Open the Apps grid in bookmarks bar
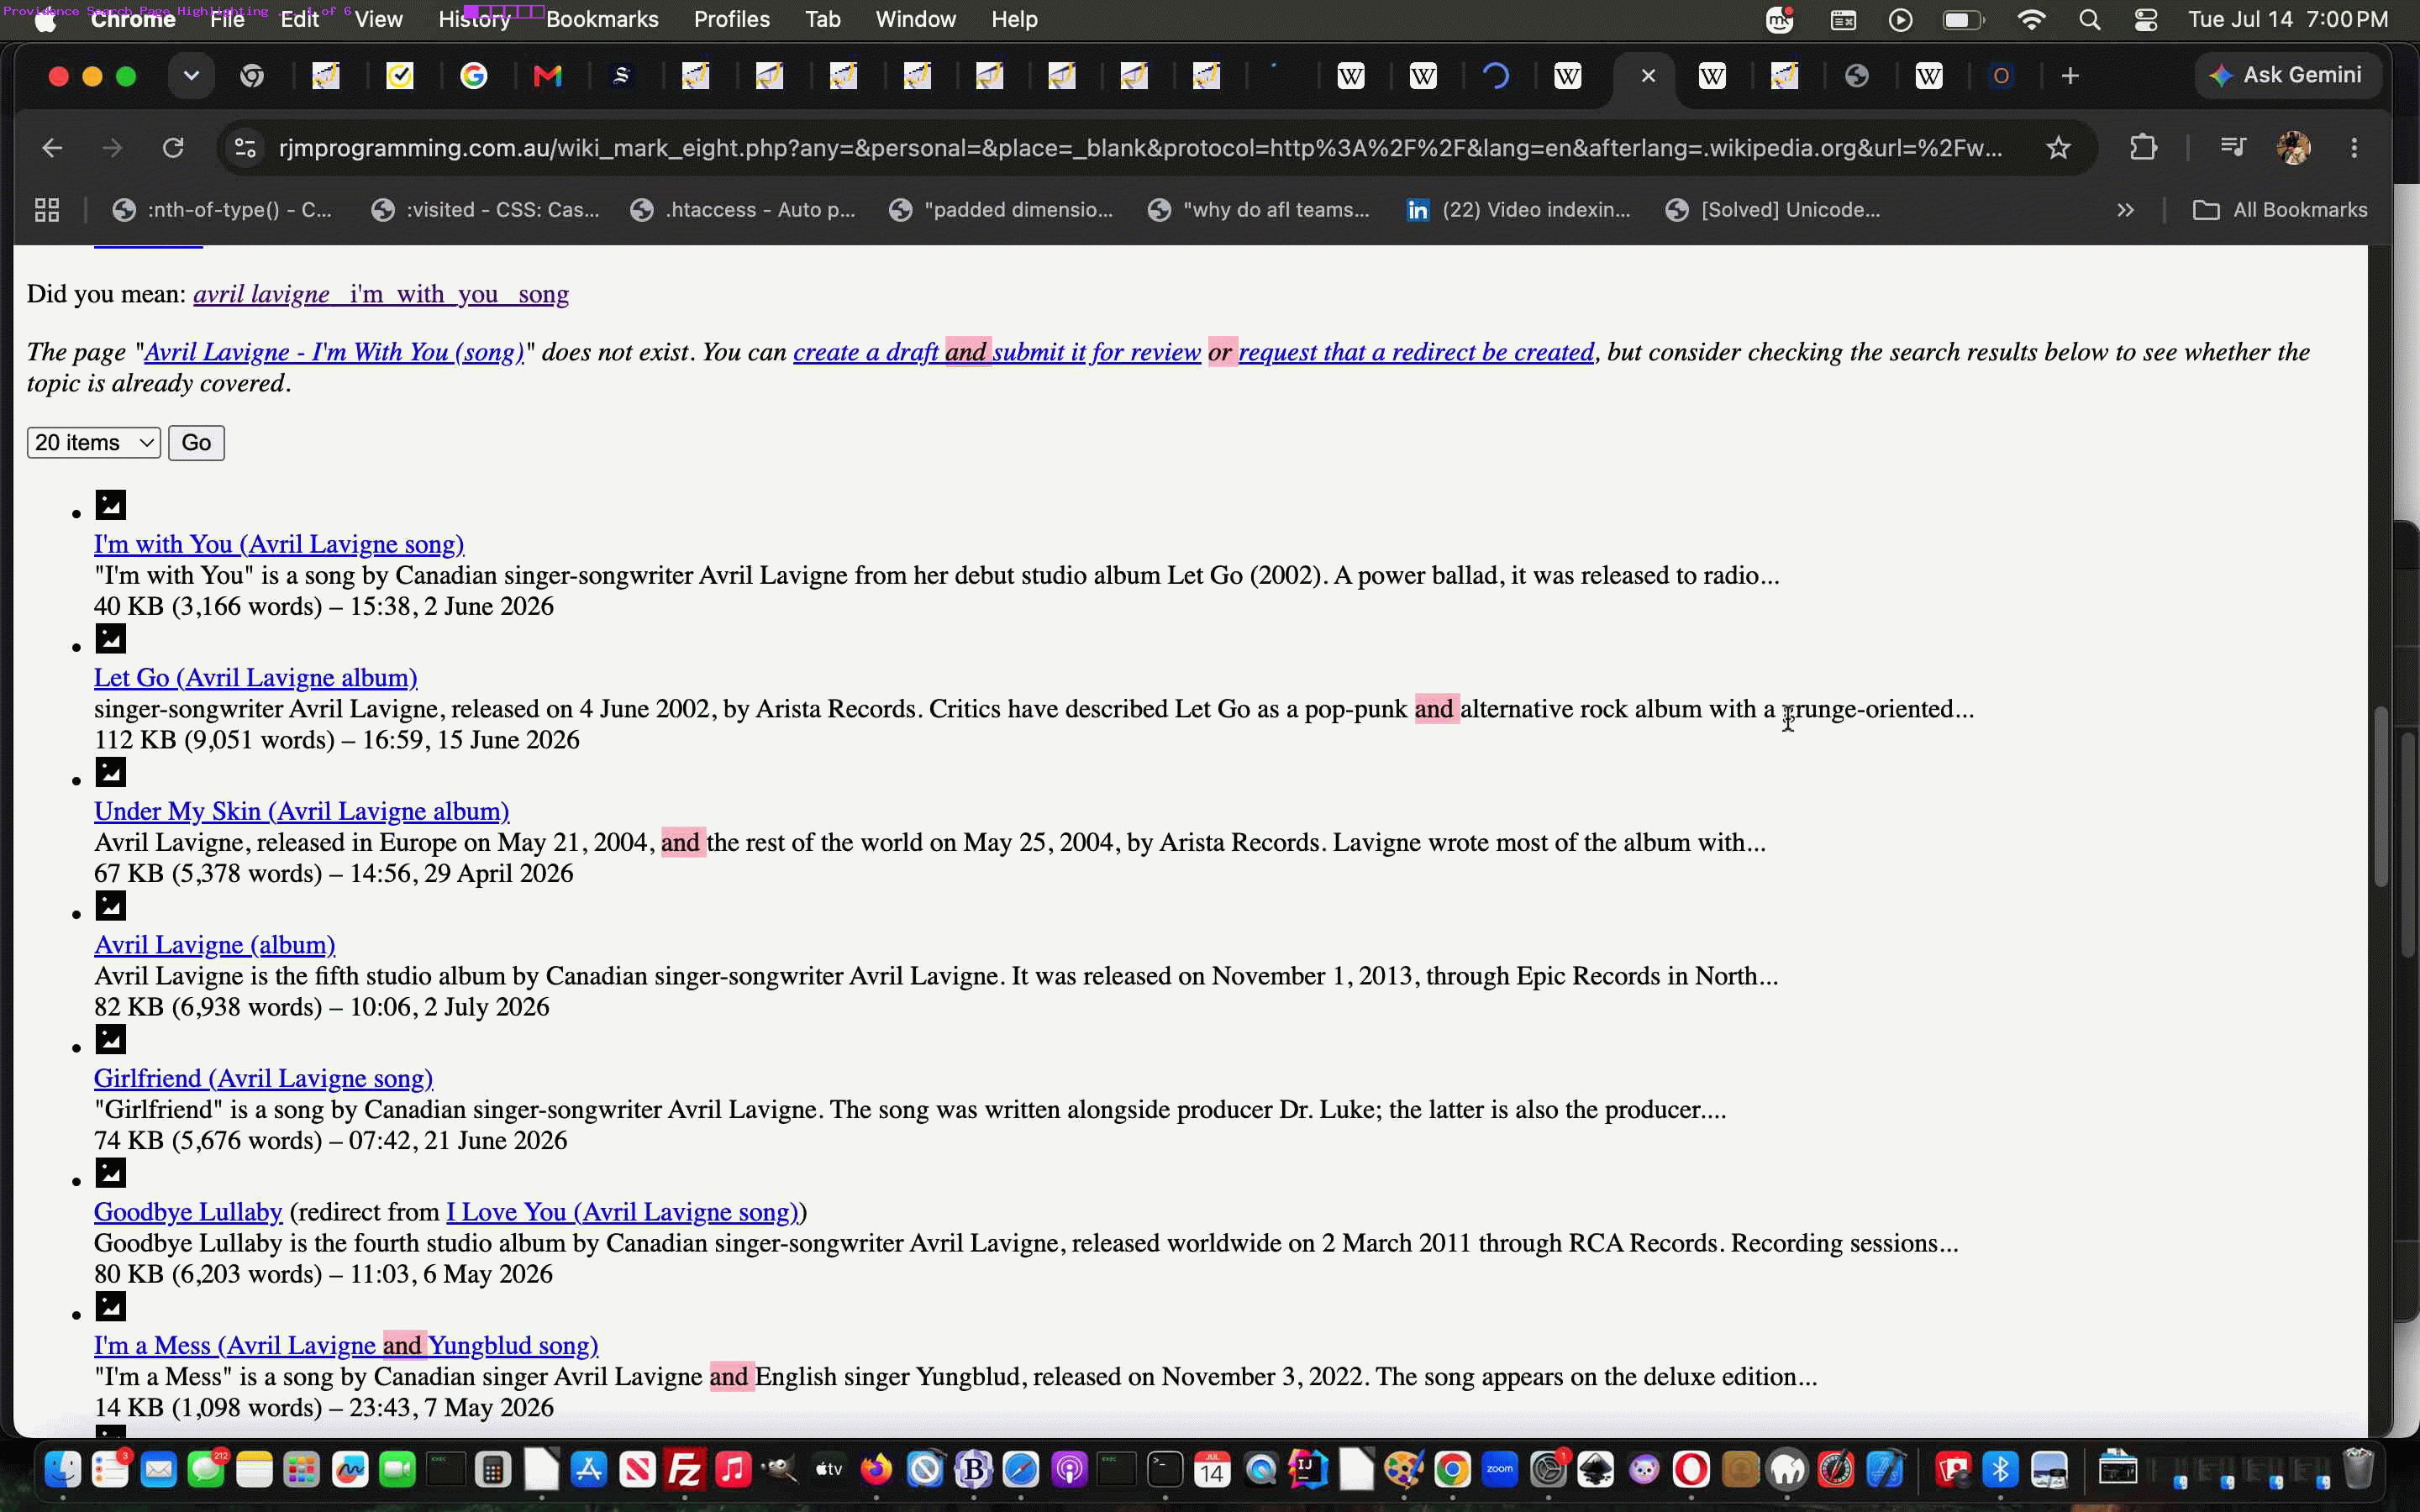 coord(47,210)
